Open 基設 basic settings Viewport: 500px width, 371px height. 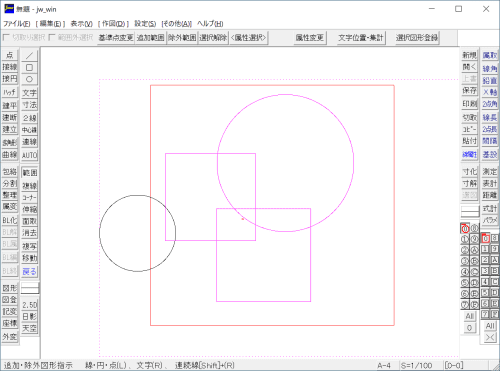coord(489,155)
